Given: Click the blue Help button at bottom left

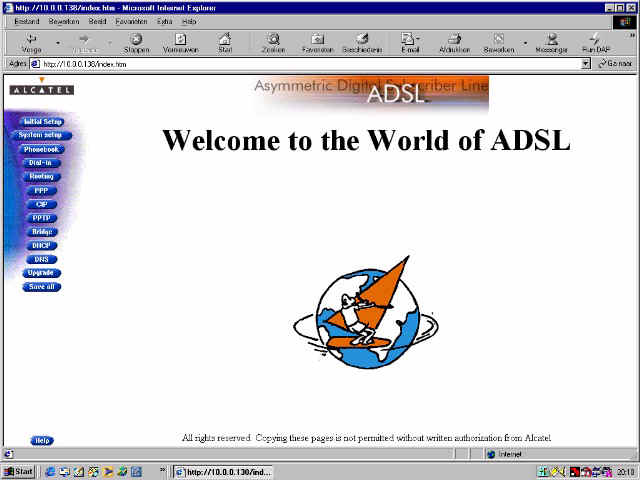Looking at the screenshot, I should (x=42, y=440).
